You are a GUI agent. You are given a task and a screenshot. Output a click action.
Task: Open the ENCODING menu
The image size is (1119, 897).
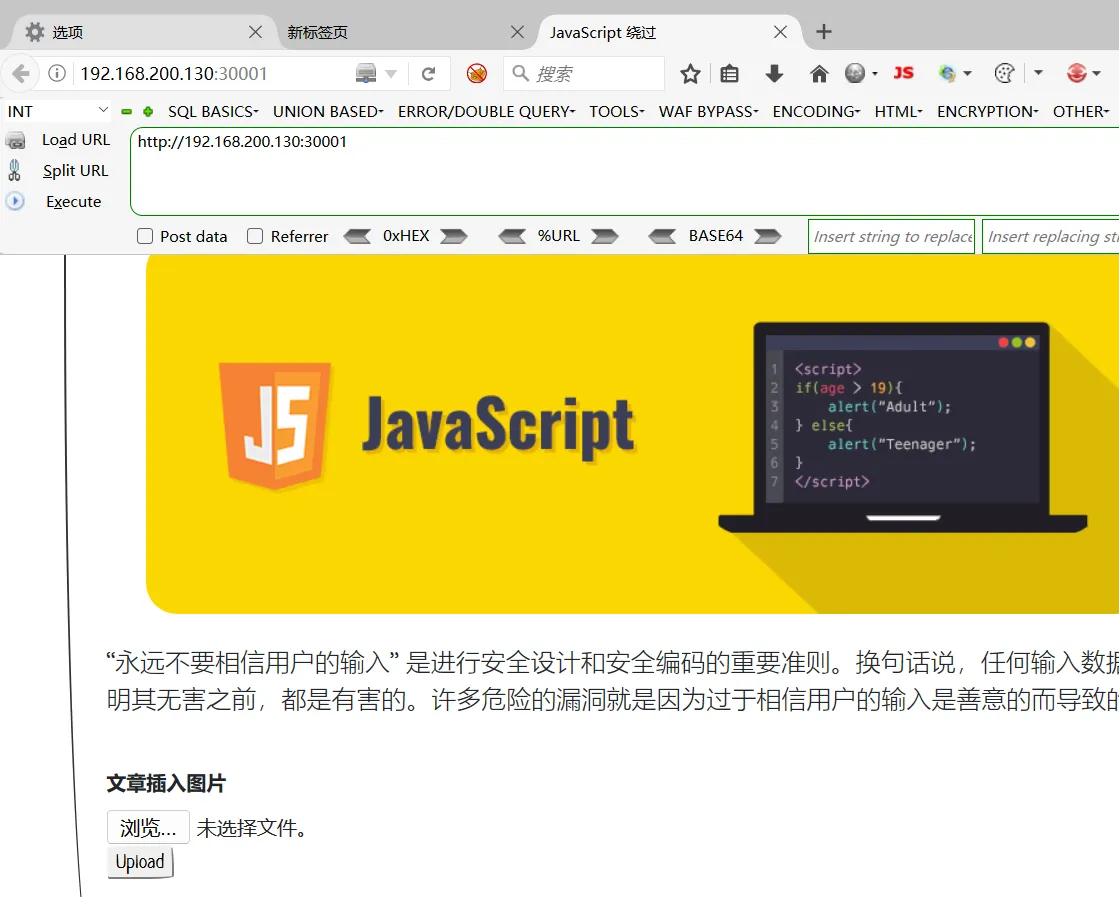click(816, 111)
